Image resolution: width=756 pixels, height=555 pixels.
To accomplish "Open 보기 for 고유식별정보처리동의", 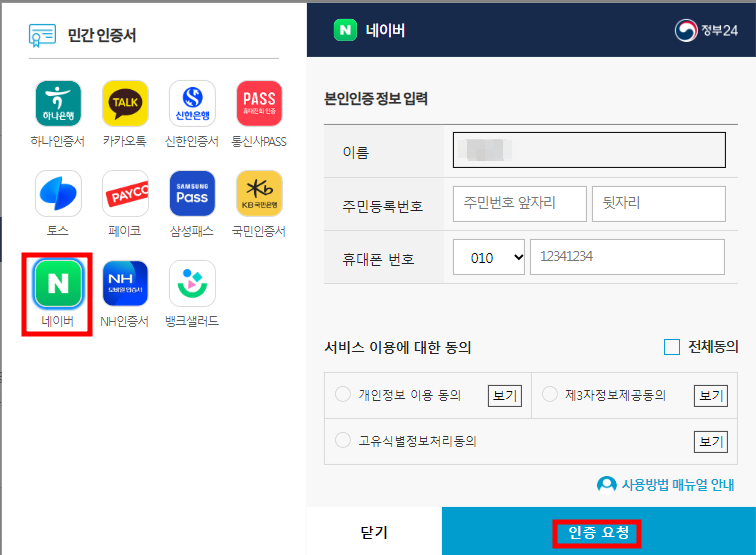I will coord(711,442).
